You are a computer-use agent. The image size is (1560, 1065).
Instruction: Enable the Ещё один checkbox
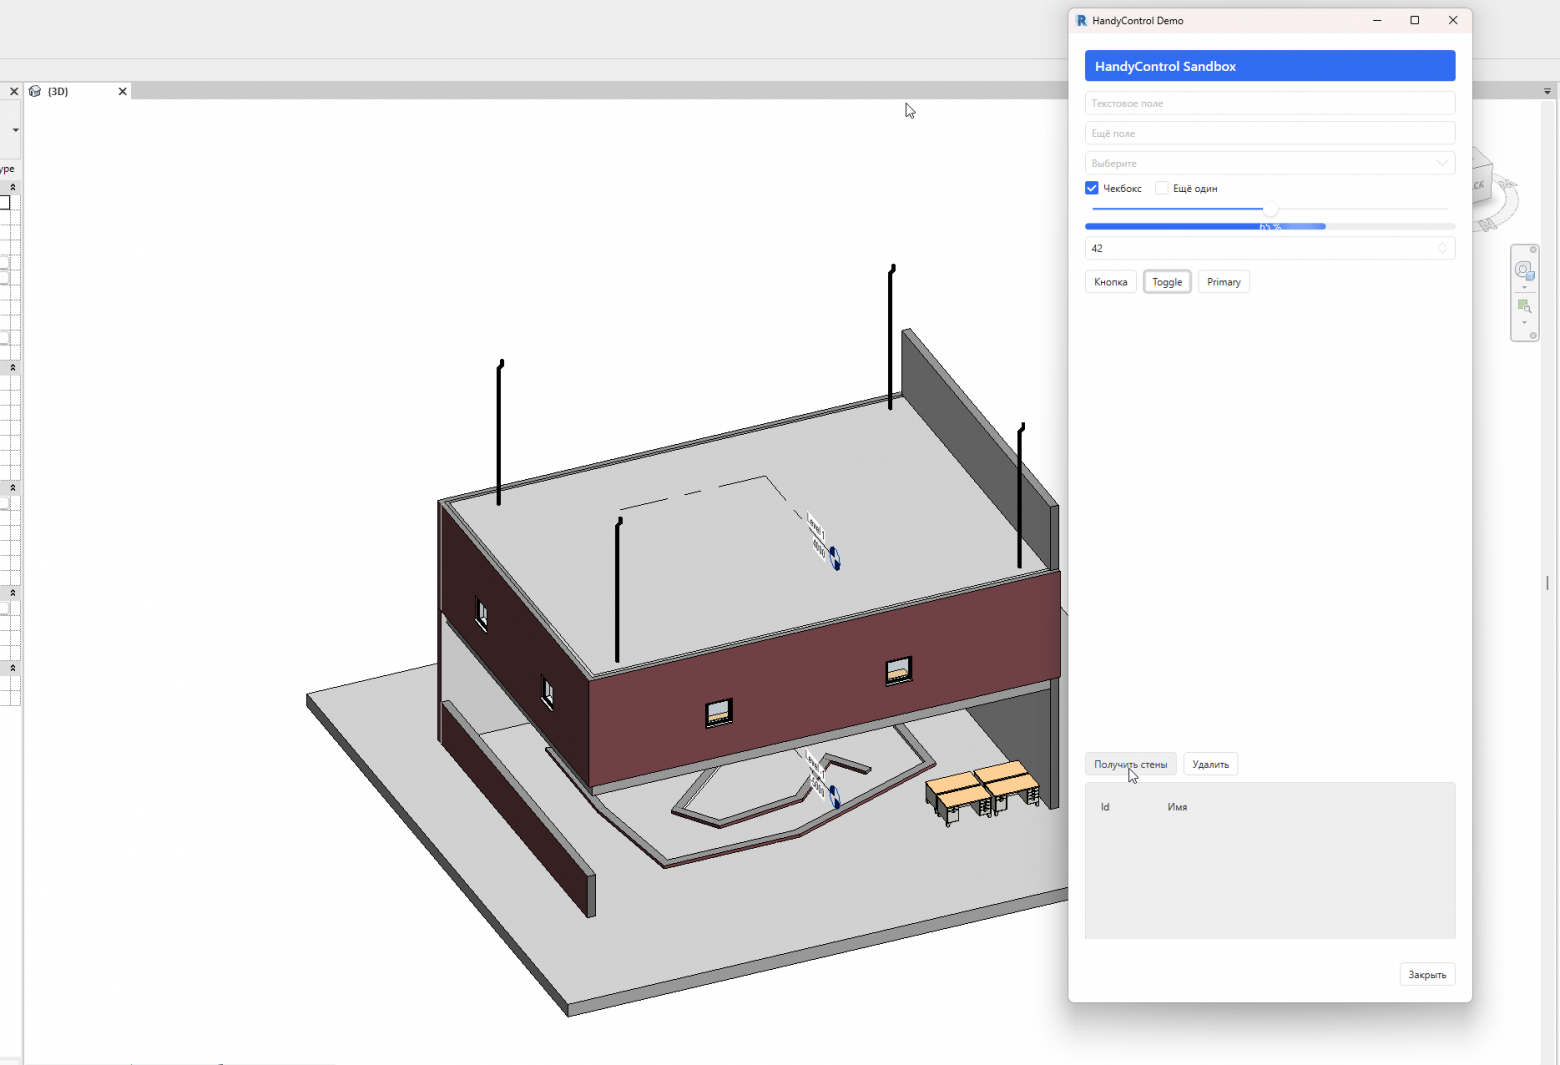pos(1161,188)
